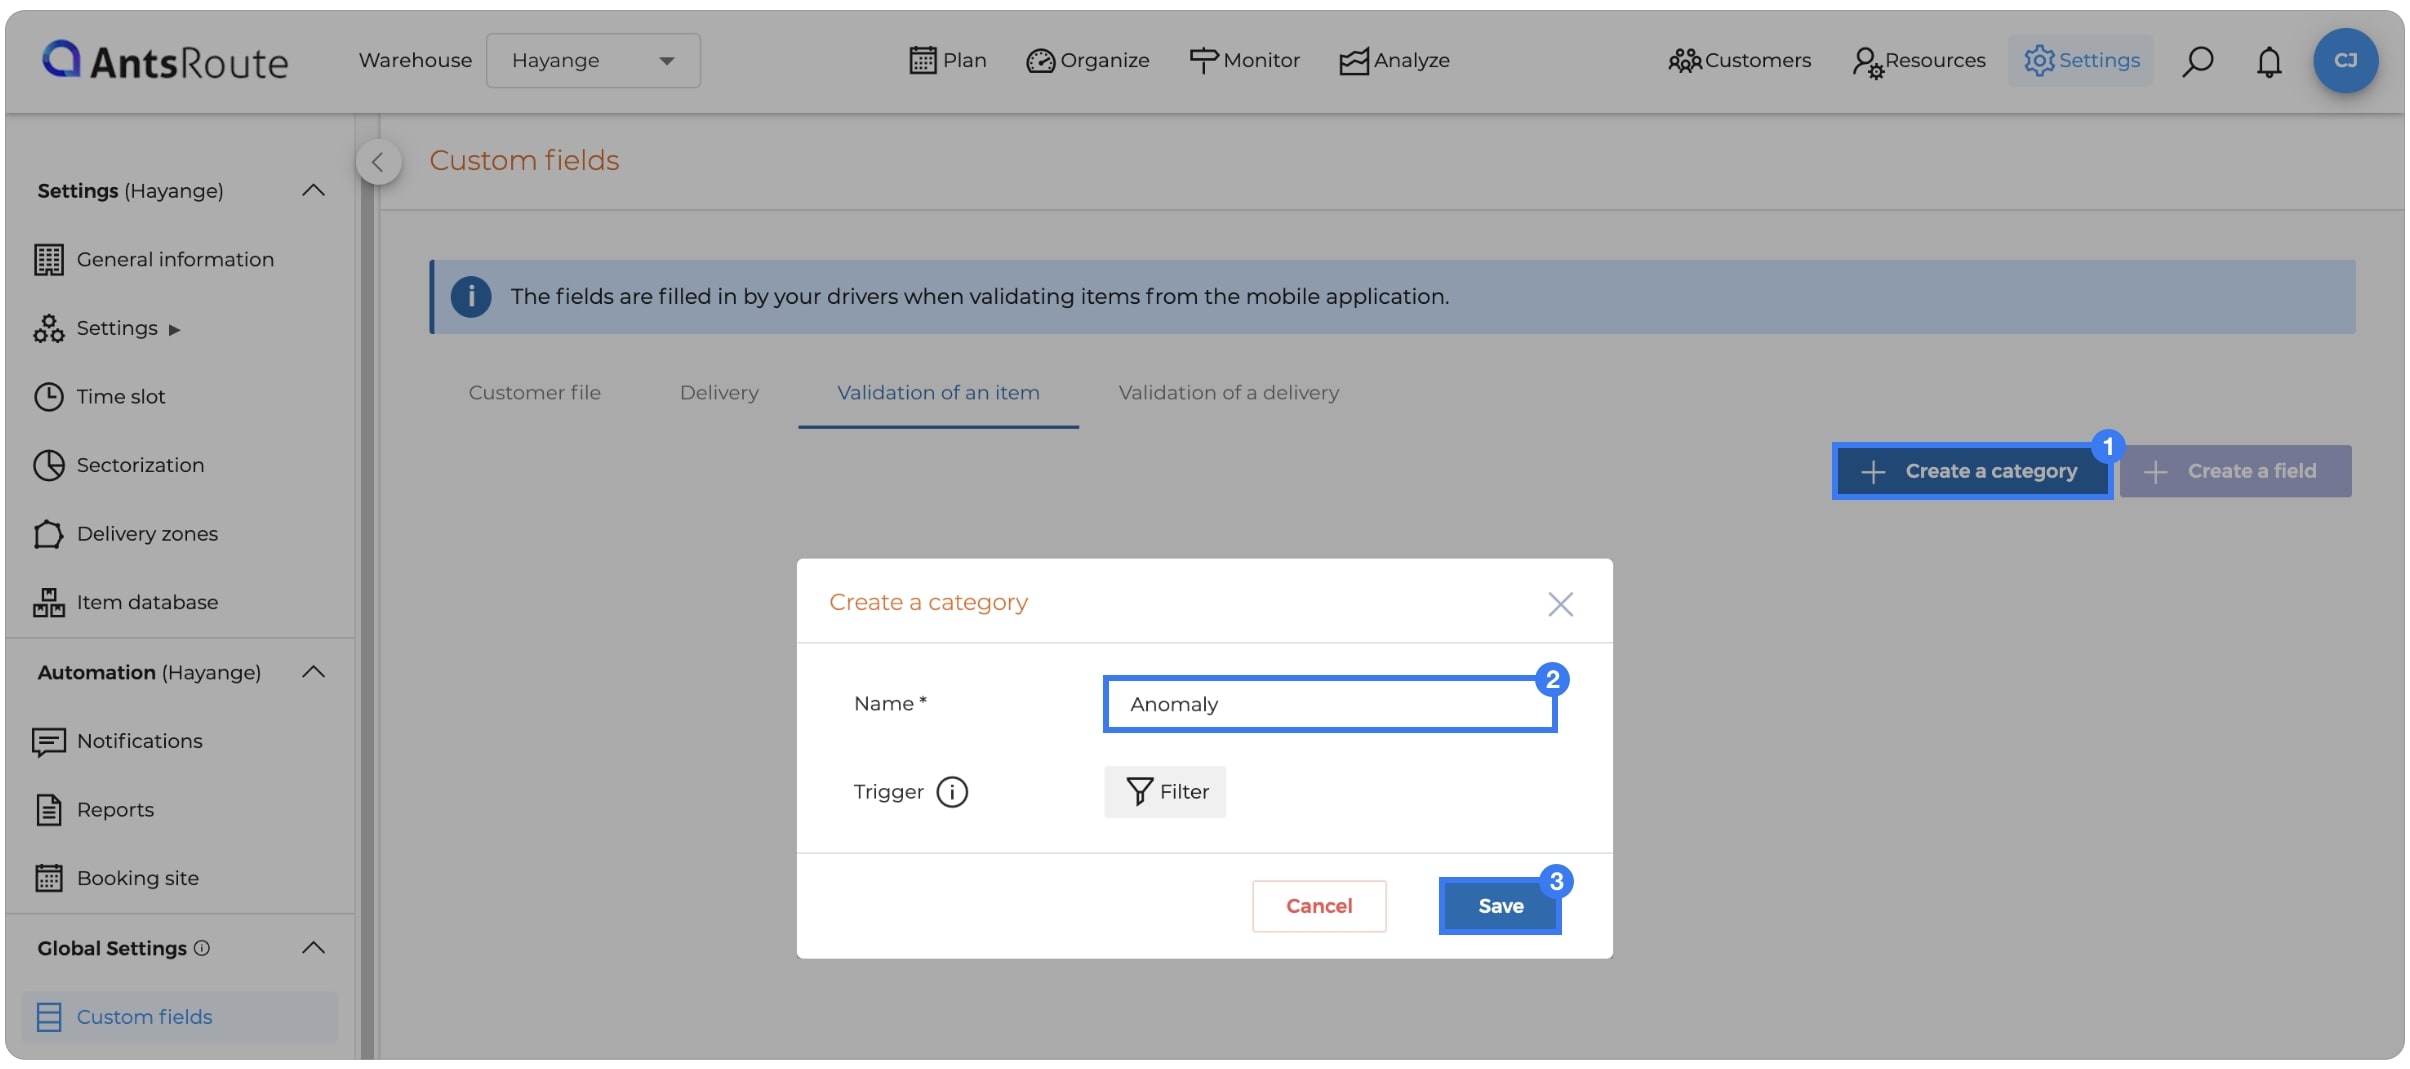Go to the Customers section

(1739, 60)
